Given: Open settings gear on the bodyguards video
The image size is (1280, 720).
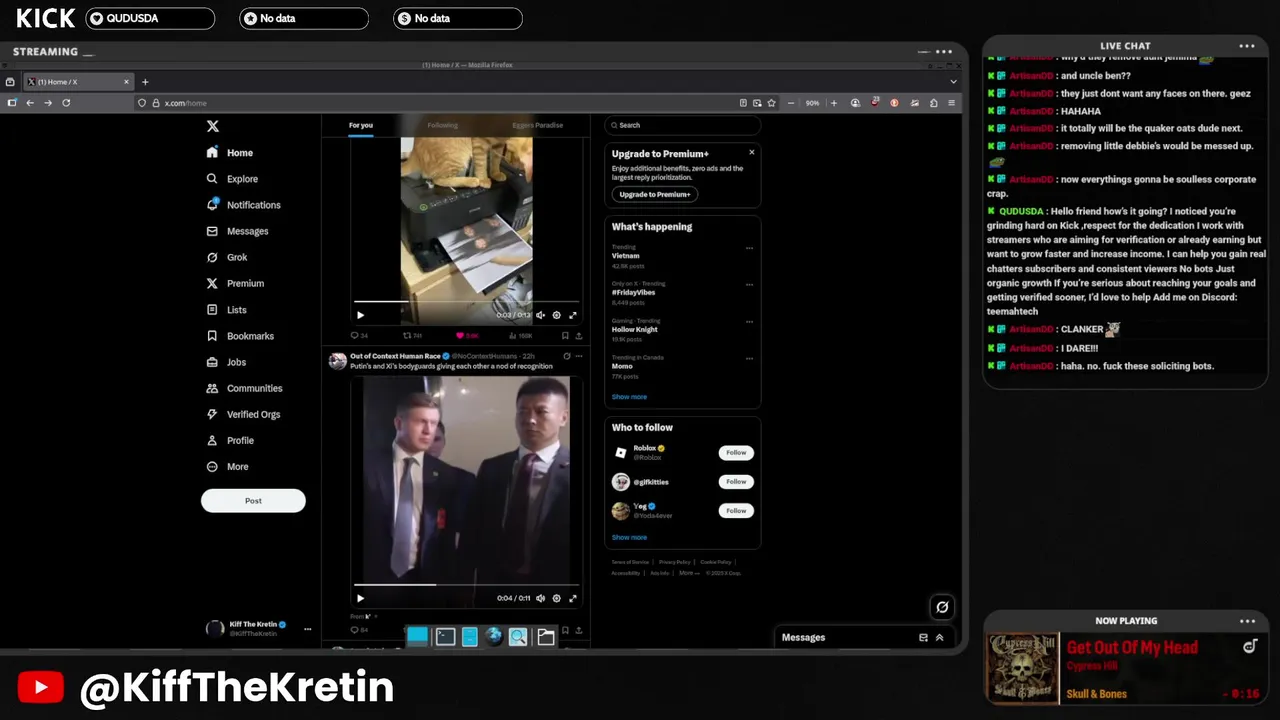Looking at the screenshot, I should point(557,598).
